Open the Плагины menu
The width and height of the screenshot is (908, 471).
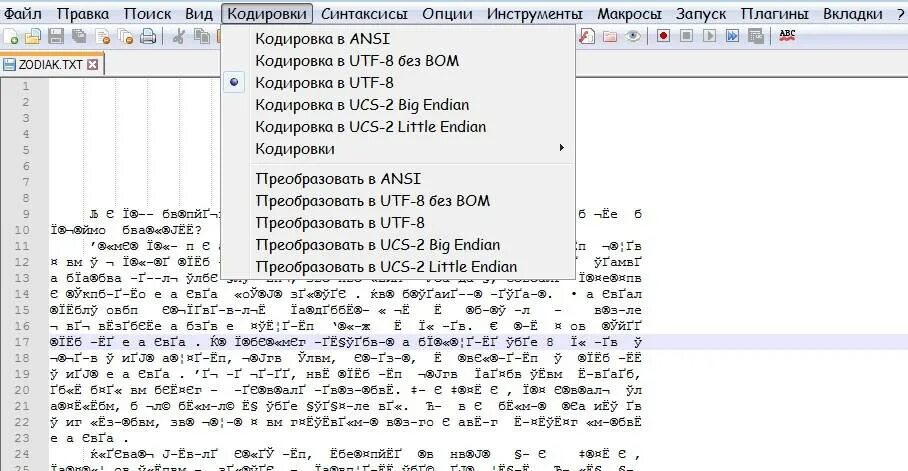pos(774,13)
